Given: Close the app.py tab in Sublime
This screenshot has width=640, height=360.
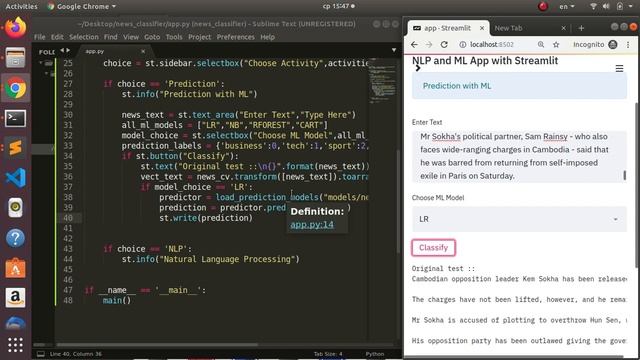Looking at the screenshot, I should pos(143,51).
